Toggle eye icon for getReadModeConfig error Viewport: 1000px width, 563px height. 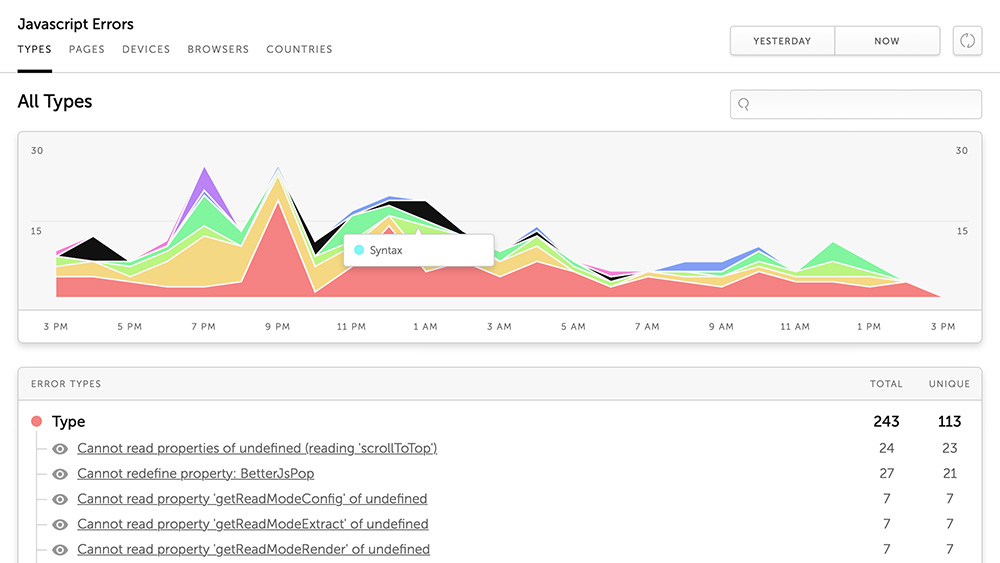point(61,499)
